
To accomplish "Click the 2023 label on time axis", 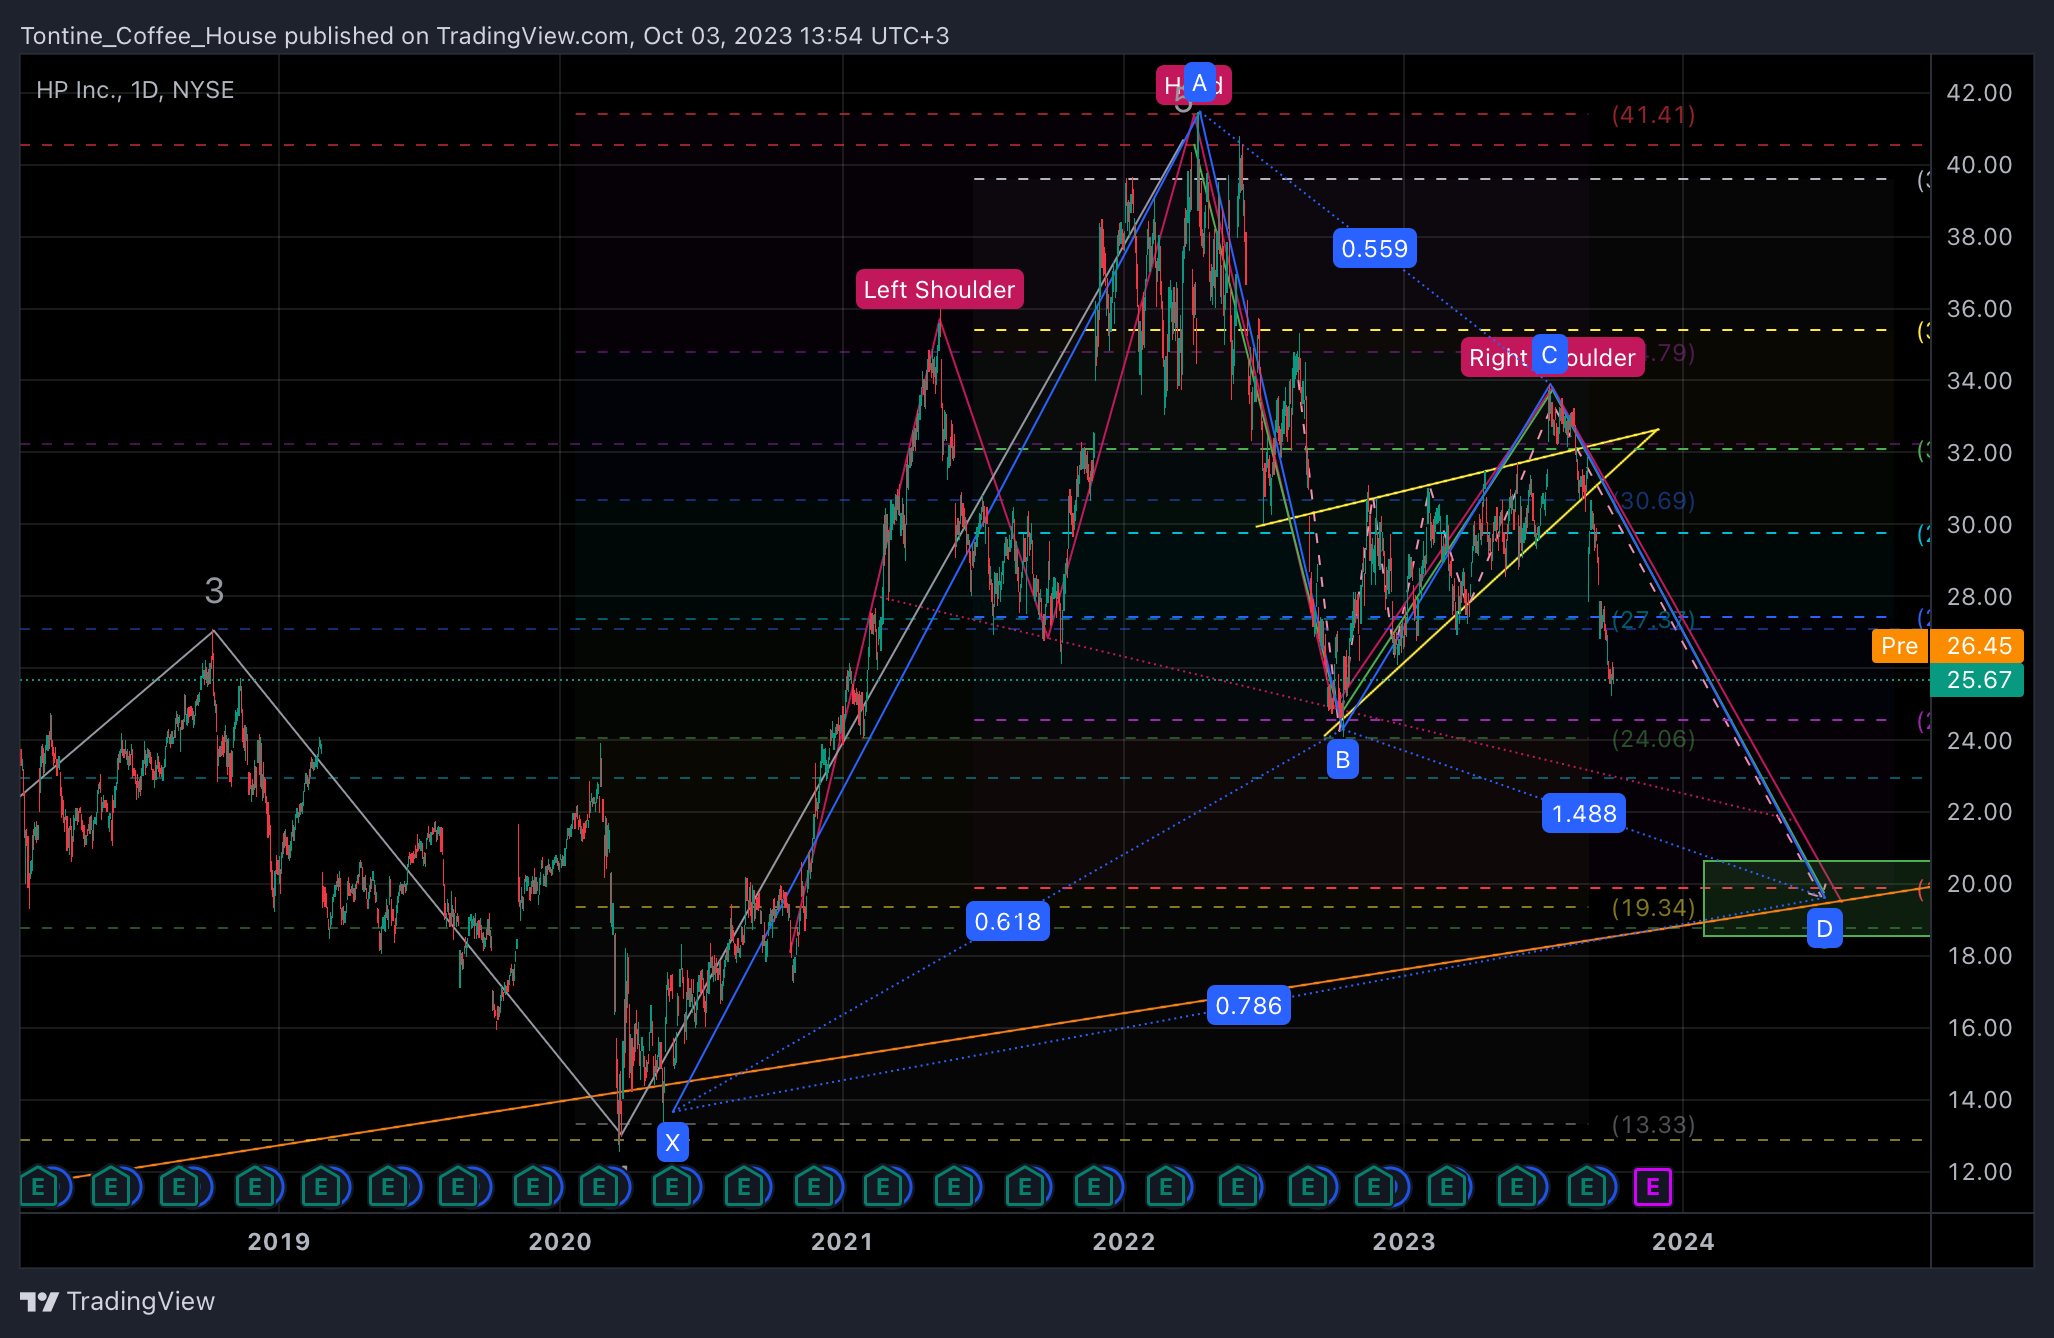I will [x=1404, y=1242].
